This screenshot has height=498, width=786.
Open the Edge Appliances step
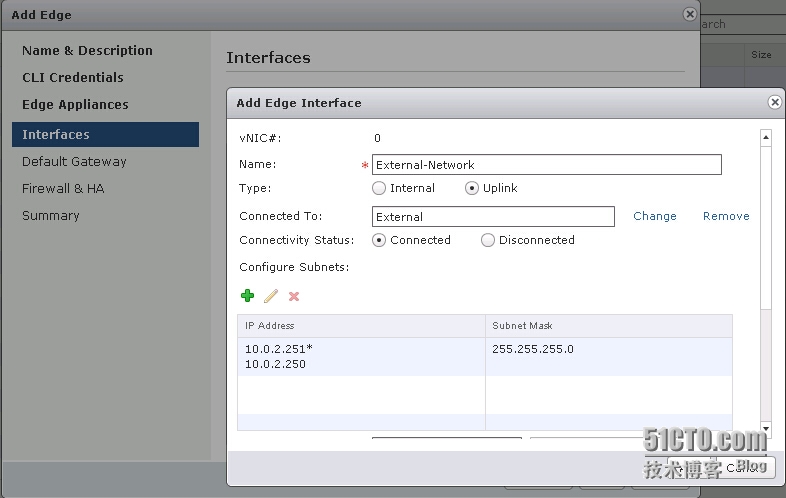pos(75,105)
